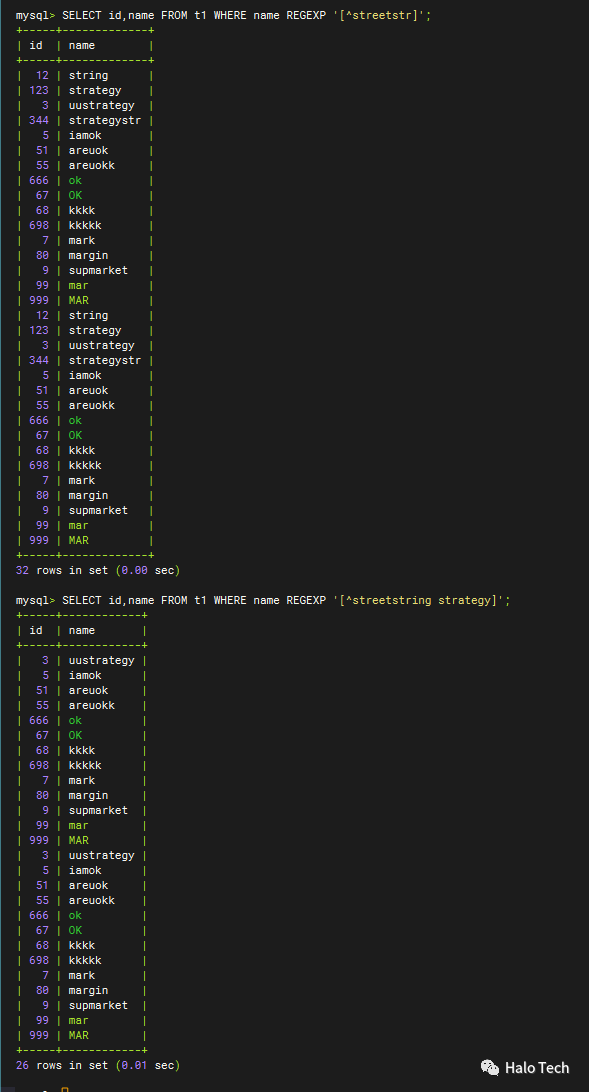
Task: Click first 'string' row of the 32-row result
Action: pyautogui.click(x=84, y=75)
